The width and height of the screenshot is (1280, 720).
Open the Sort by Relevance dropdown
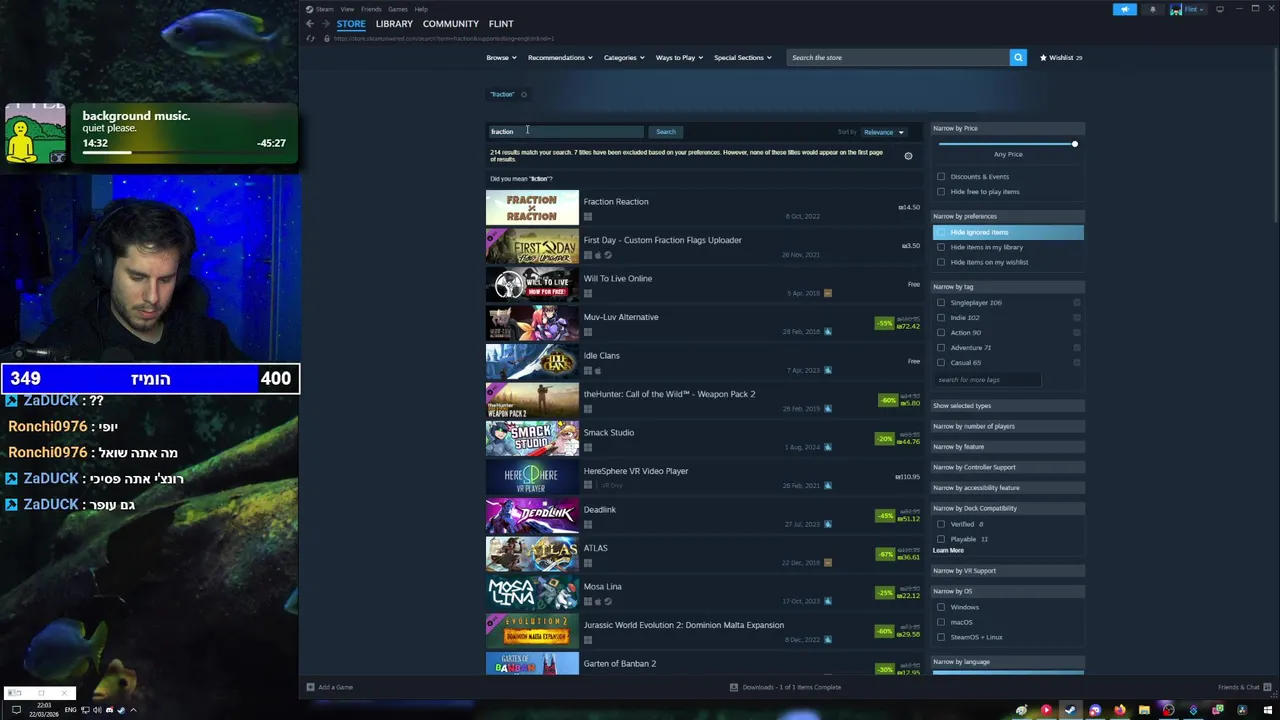click(883, 132)
